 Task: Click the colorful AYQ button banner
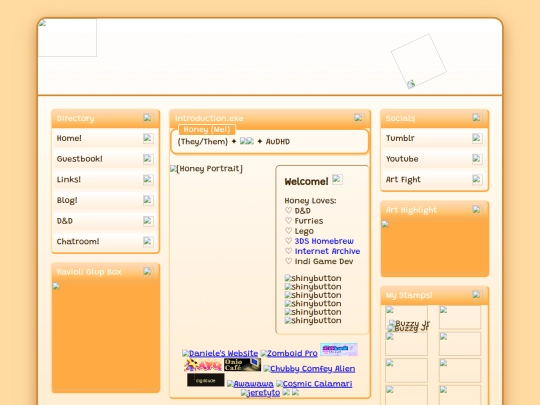203,365
